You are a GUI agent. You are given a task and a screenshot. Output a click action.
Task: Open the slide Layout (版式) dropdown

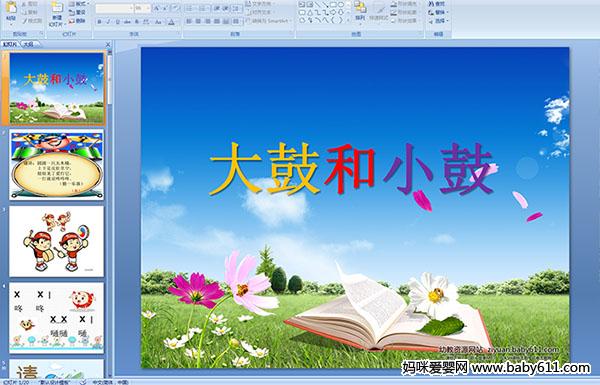[x=78, y=4]
